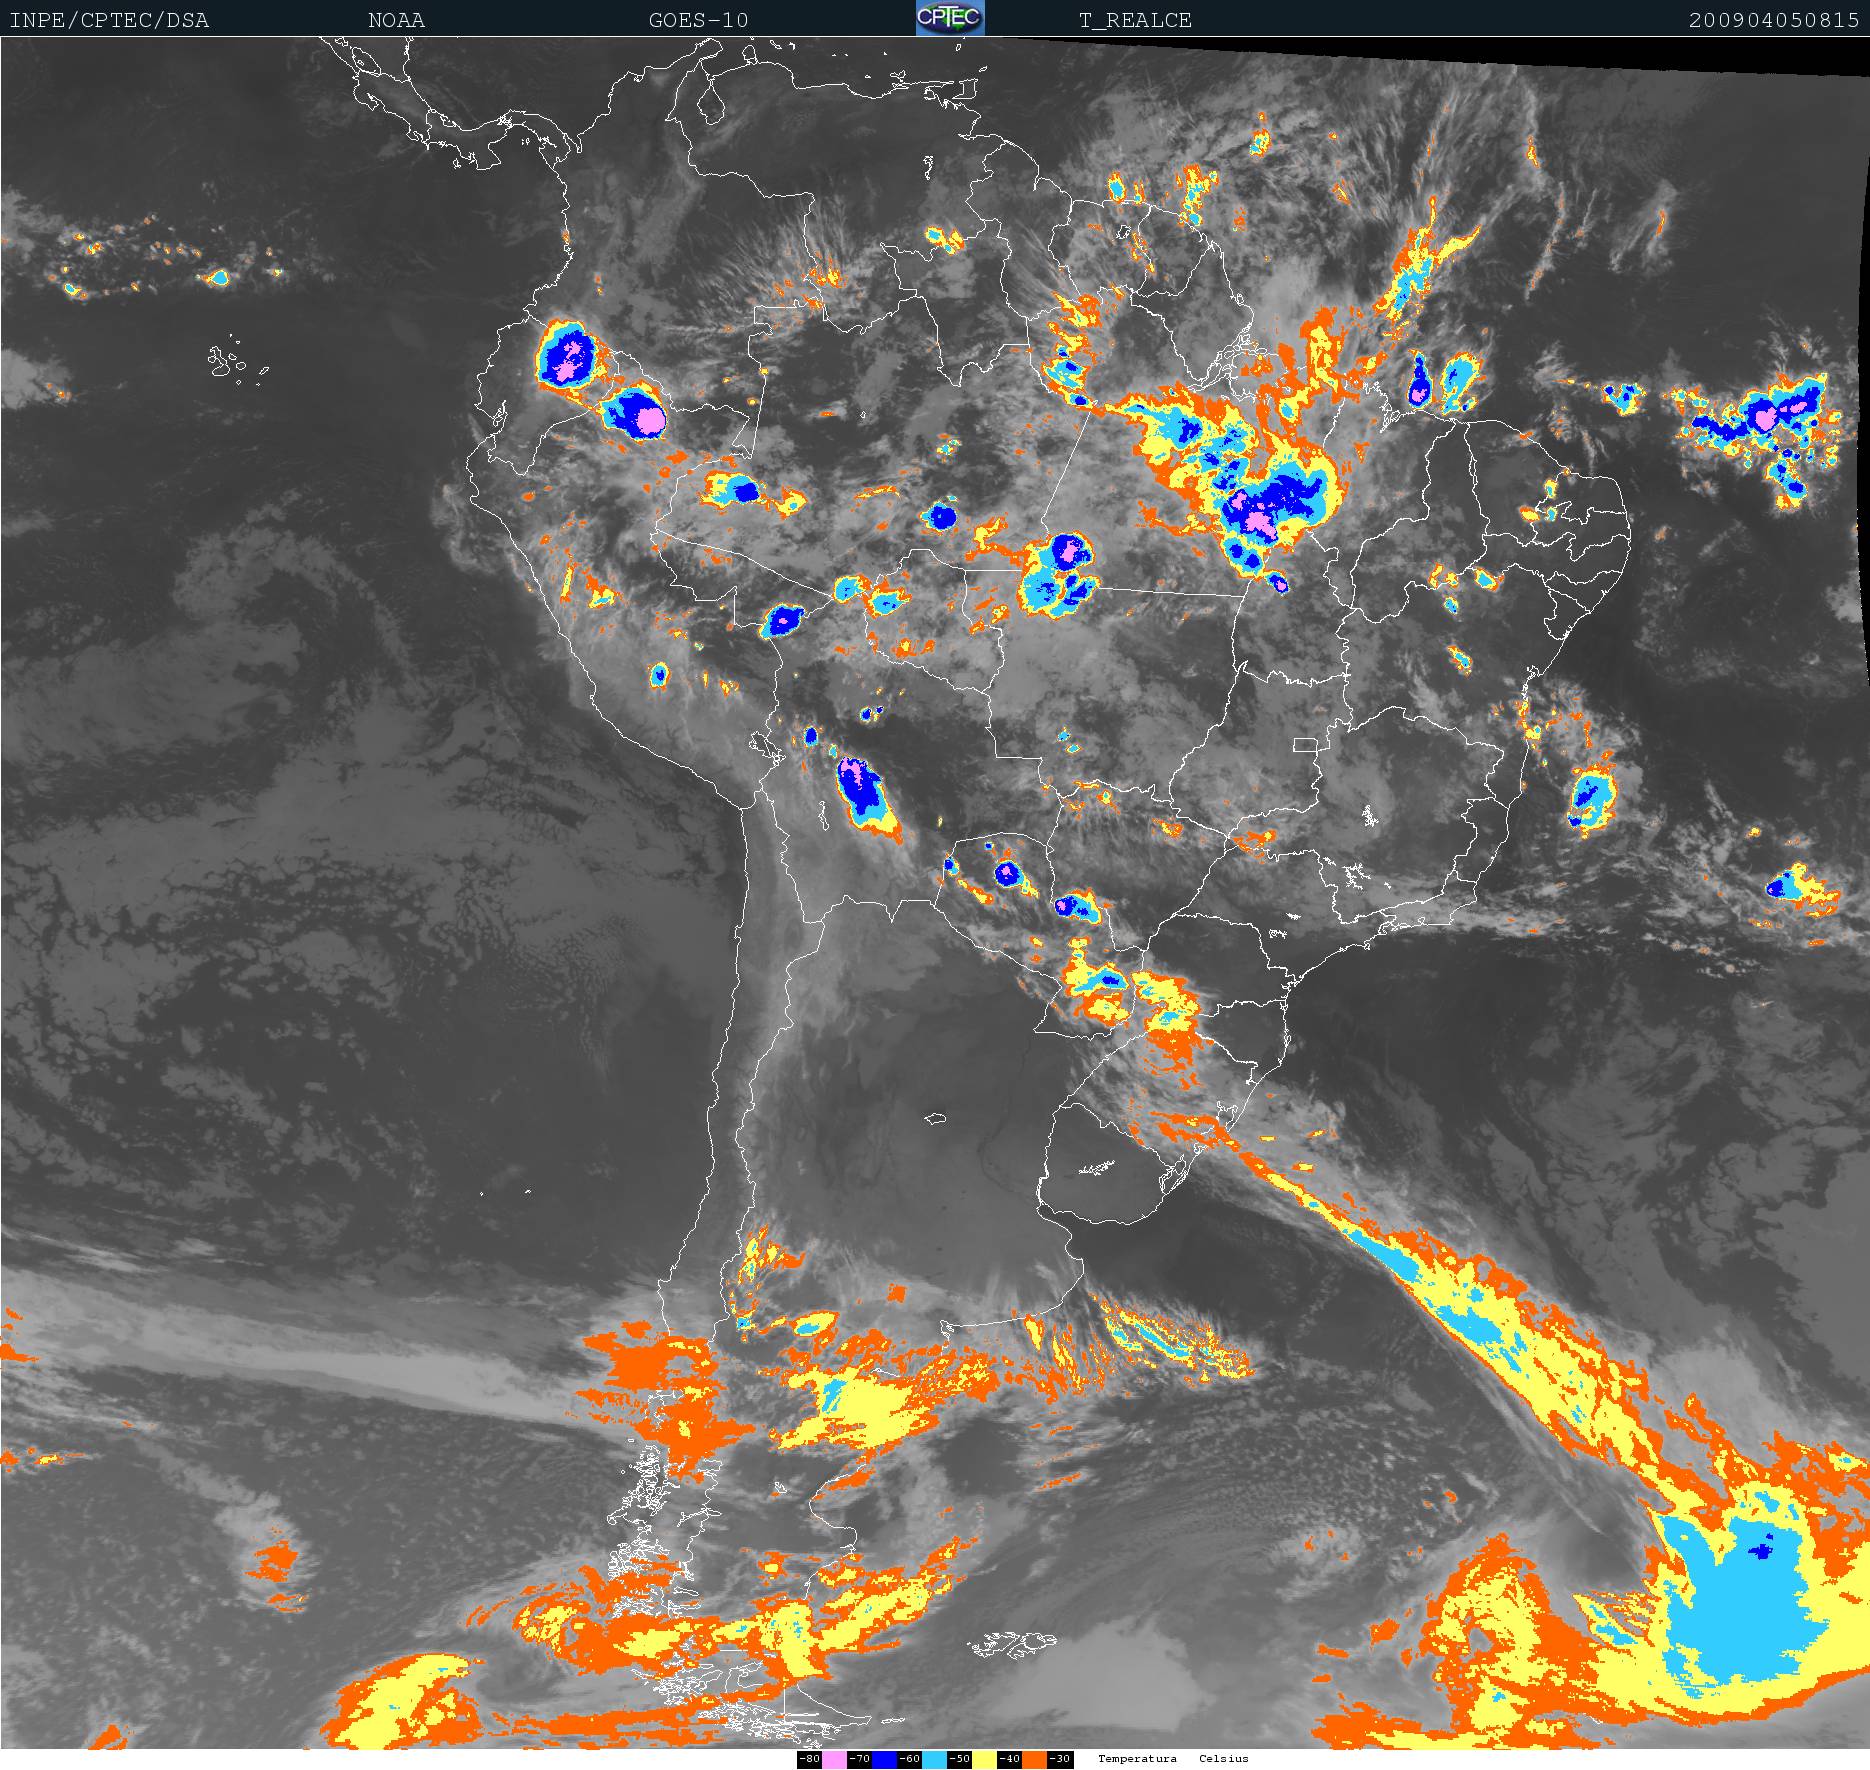The height and width of the screenshot is (1770, 1870).
Task: Pick the orange -30 legend swatch
Action: [1034, 1759]
